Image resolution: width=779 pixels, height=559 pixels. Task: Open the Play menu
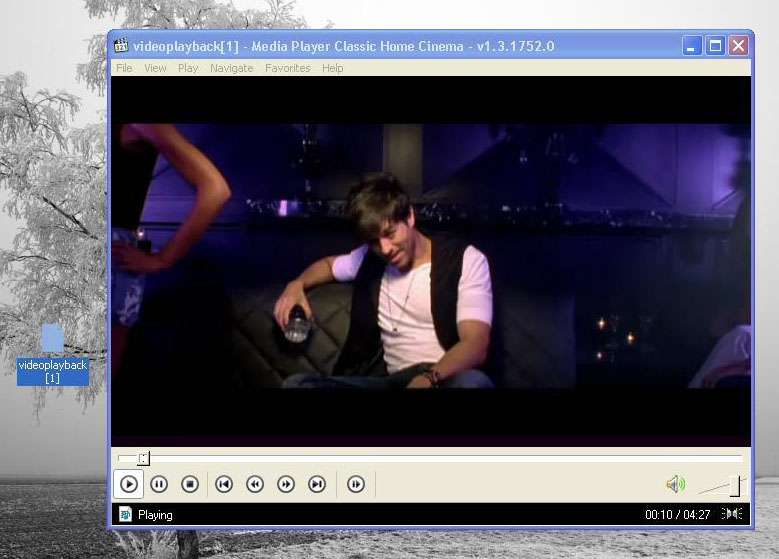[188, 68]
